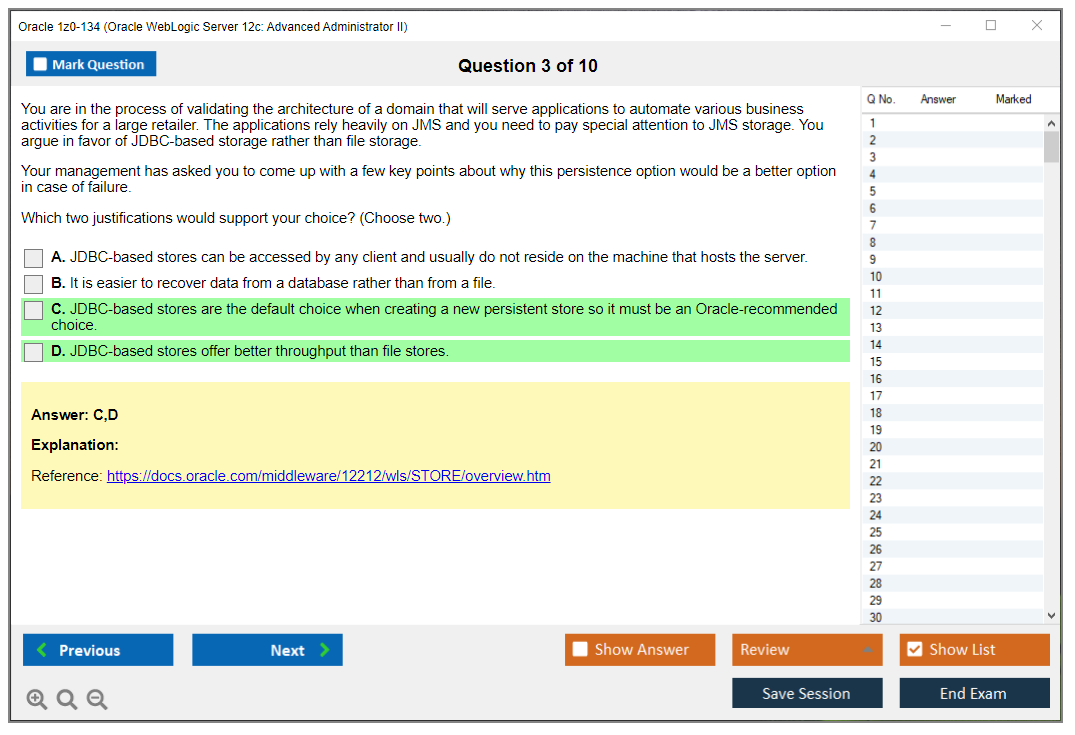Image resolution: width=1075 pixels, height=735 pixels.
Task: Select question 10 in the list
Action: (x=952, y=276)
